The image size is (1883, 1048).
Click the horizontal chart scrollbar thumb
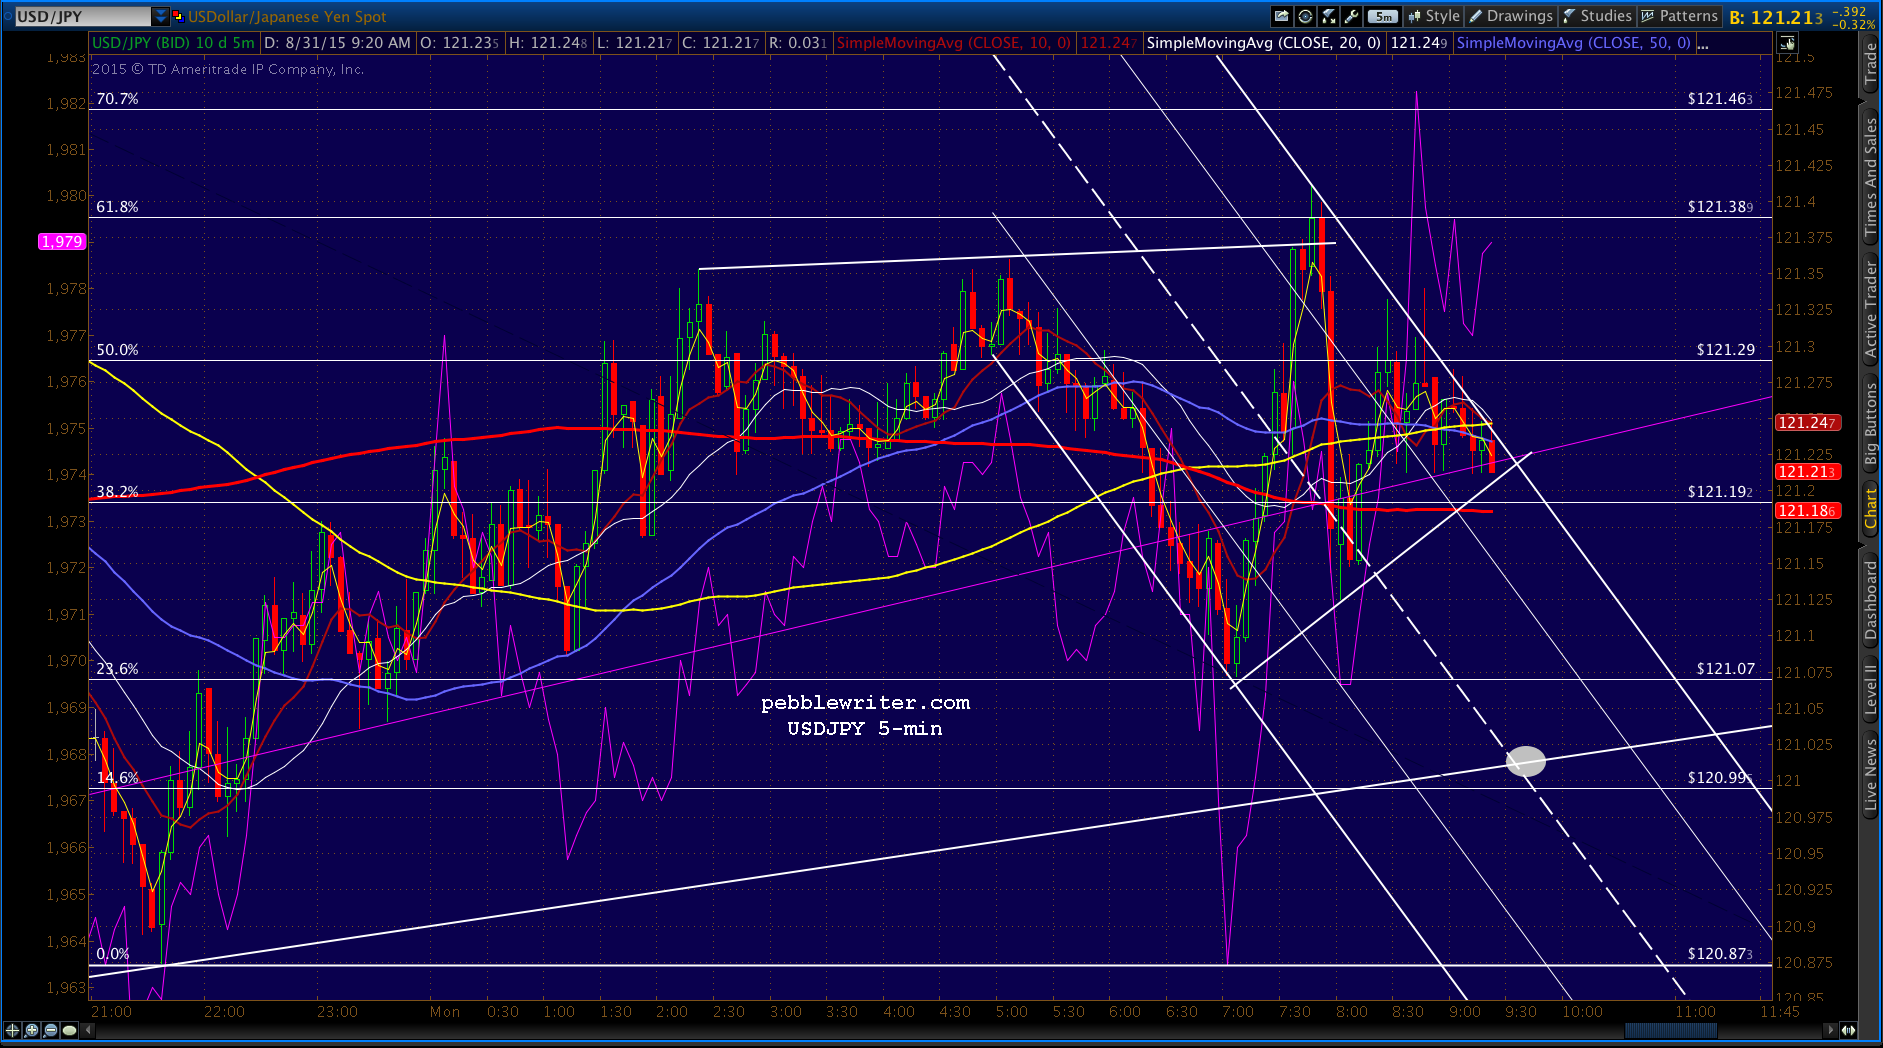point(1670,1030)
